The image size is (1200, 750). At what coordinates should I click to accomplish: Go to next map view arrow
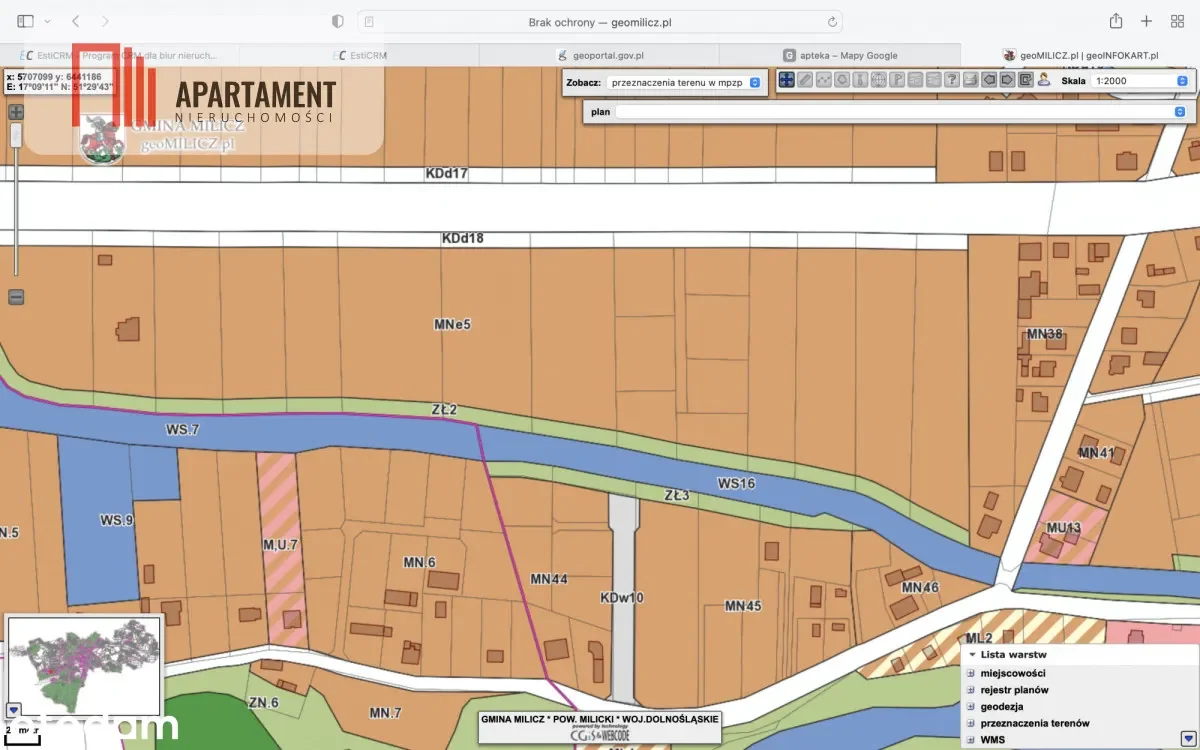pyautogui.click(x=1007, y=80)
